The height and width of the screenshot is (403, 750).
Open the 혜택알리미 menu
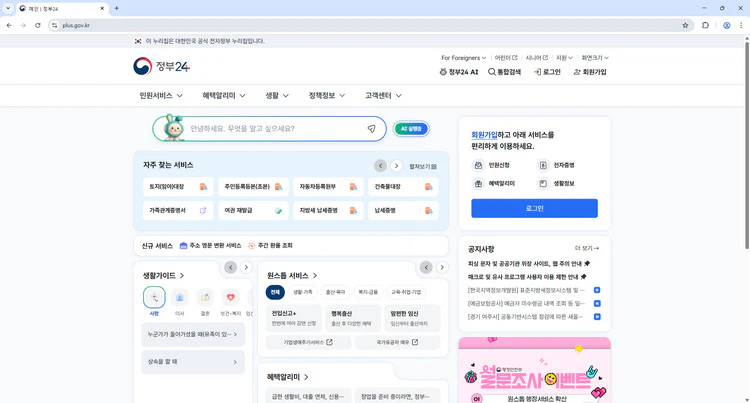224,96
